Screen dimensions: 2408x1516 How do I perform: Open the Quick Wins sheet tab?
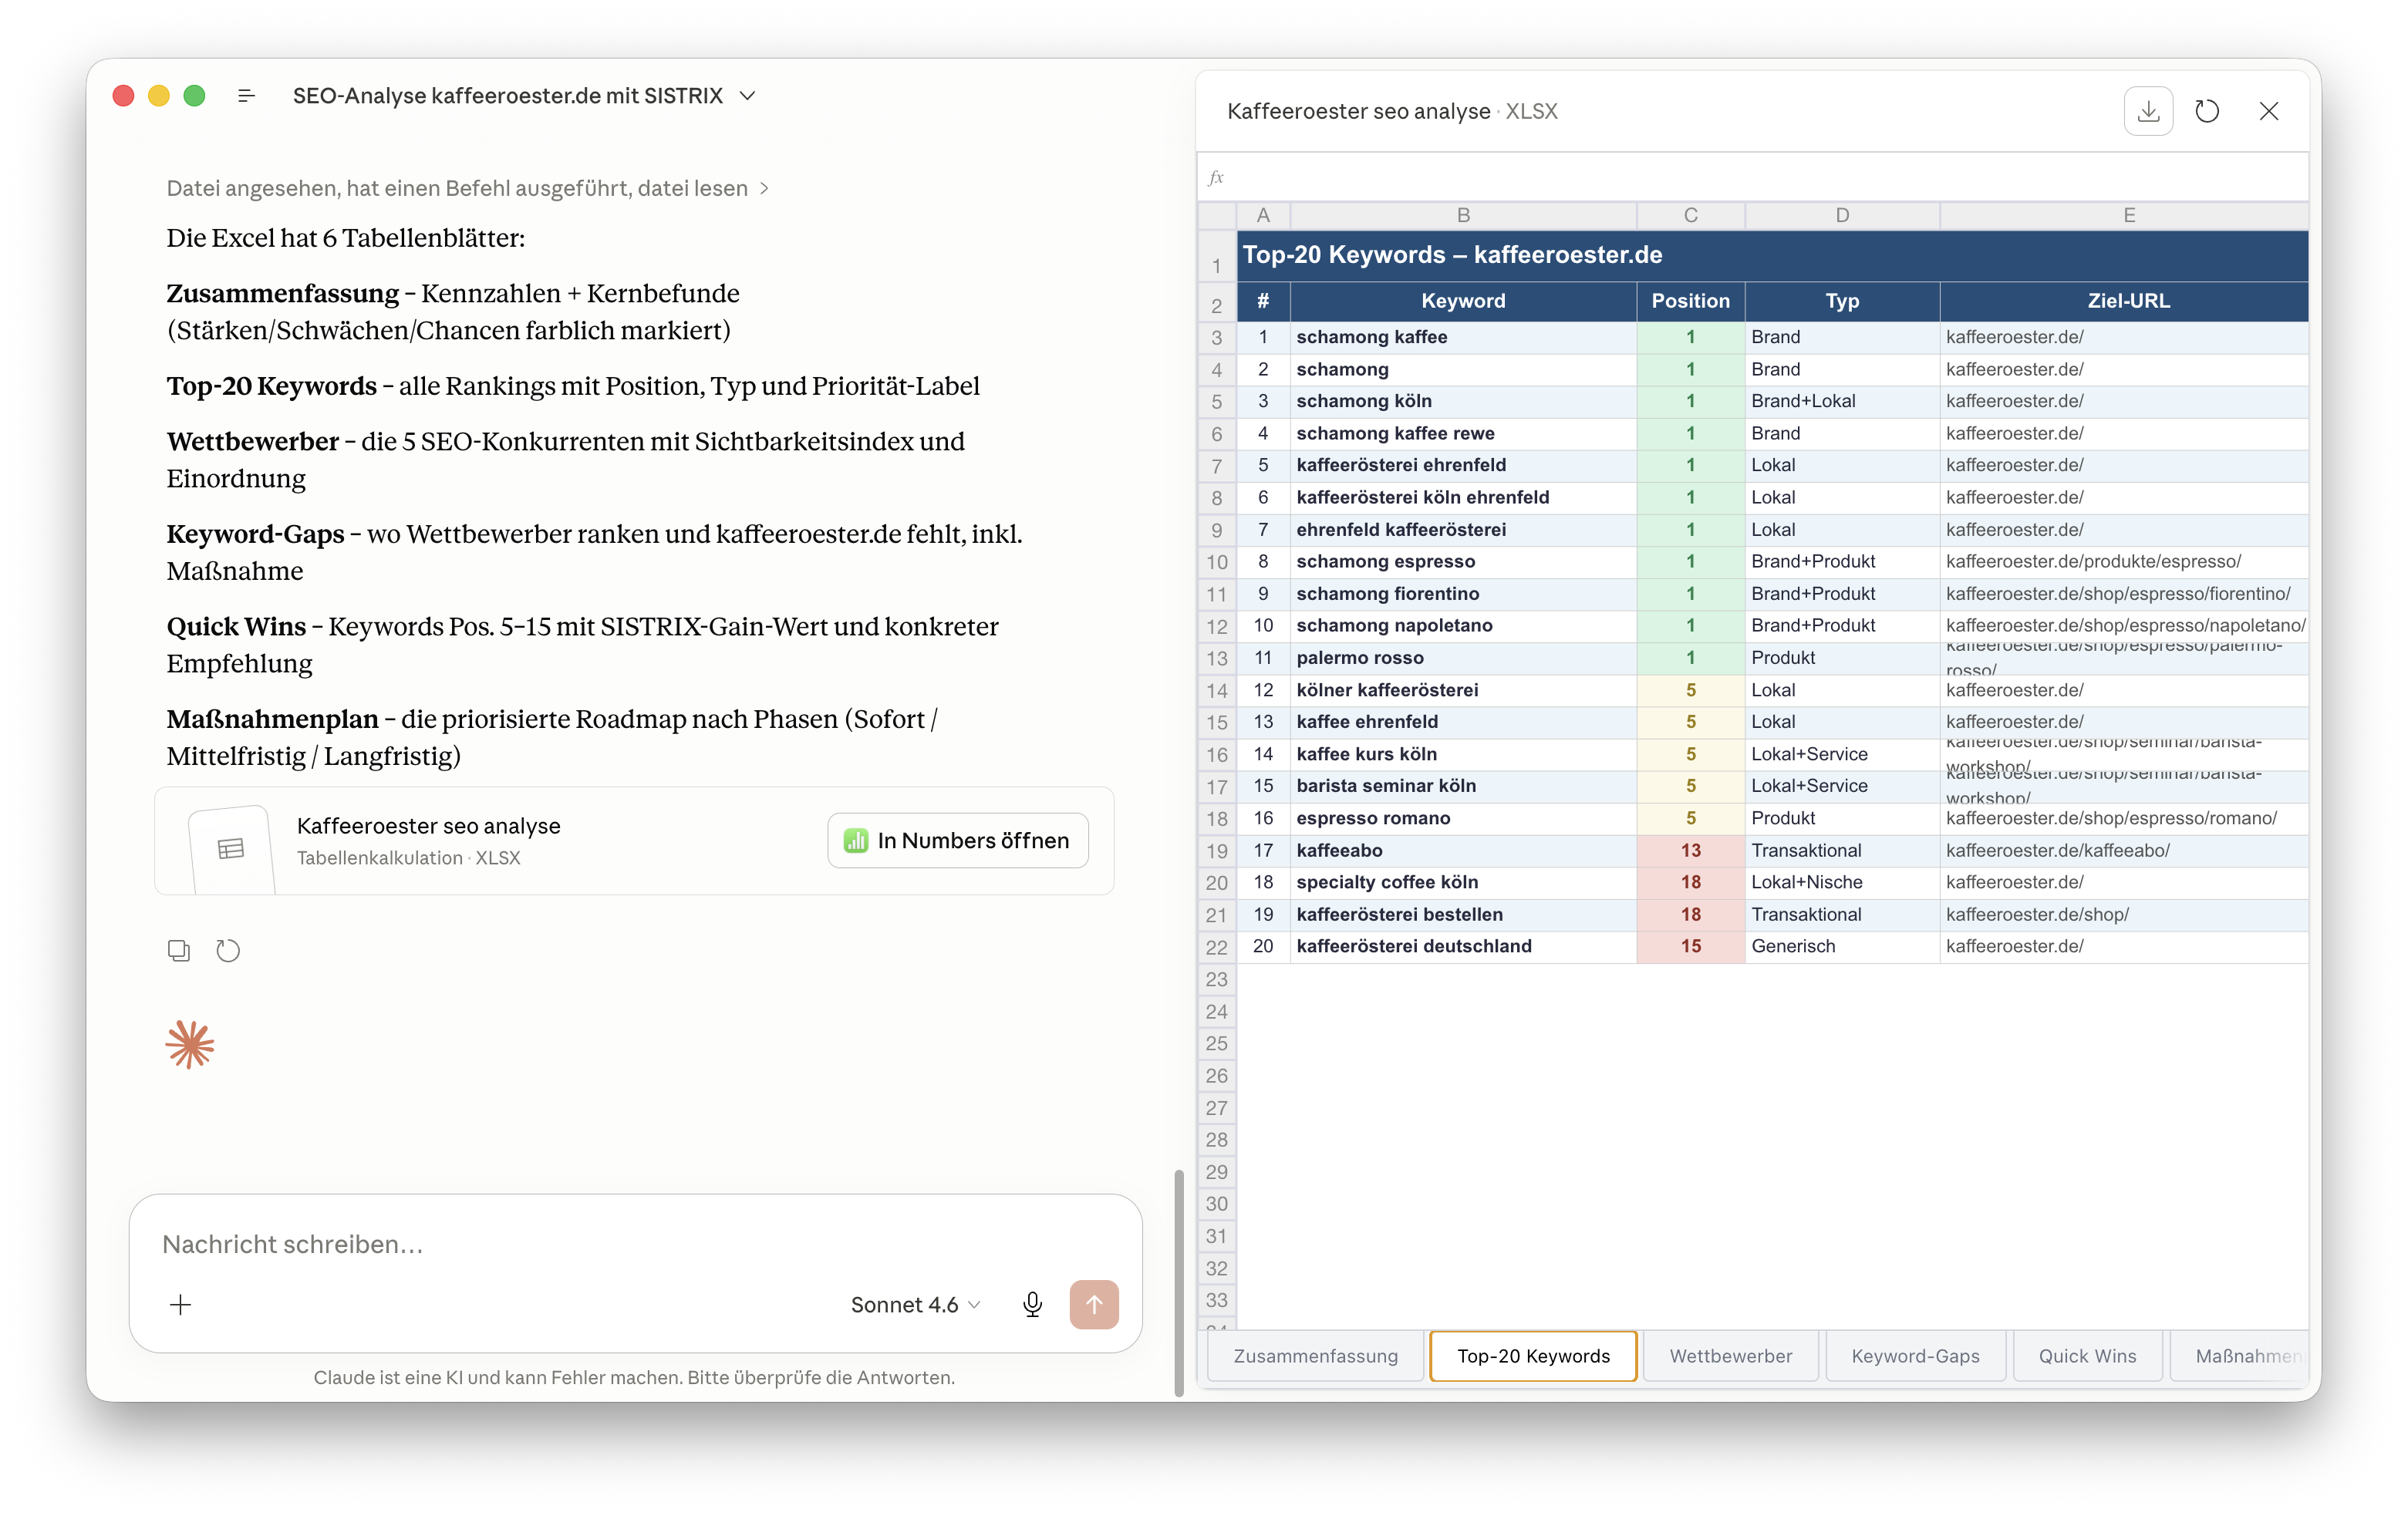tap(2087, 1356)
